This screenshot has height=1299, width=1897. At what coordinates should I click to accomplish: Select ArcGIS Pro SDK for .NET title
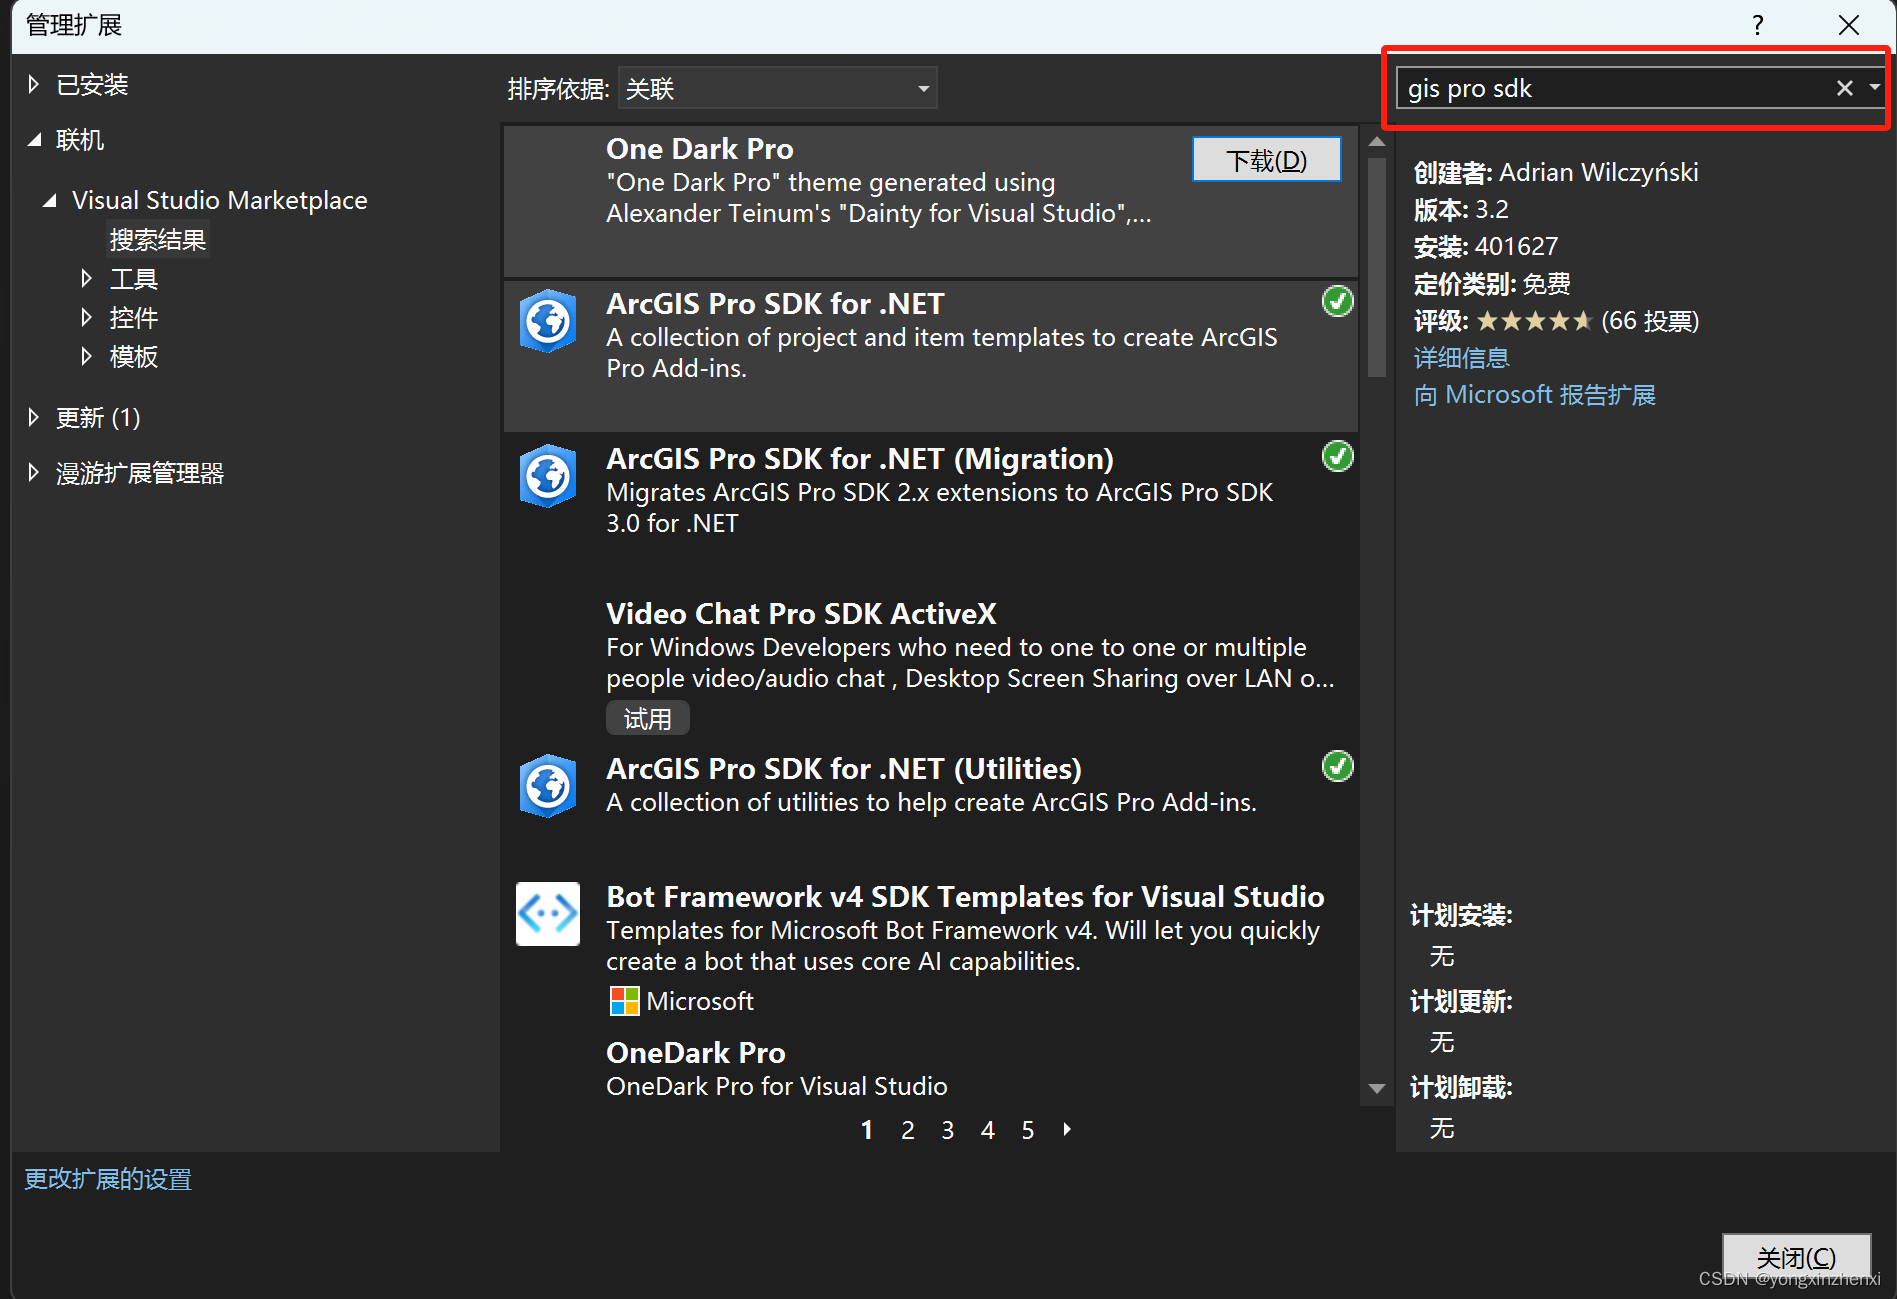click(x=775, y=304)
